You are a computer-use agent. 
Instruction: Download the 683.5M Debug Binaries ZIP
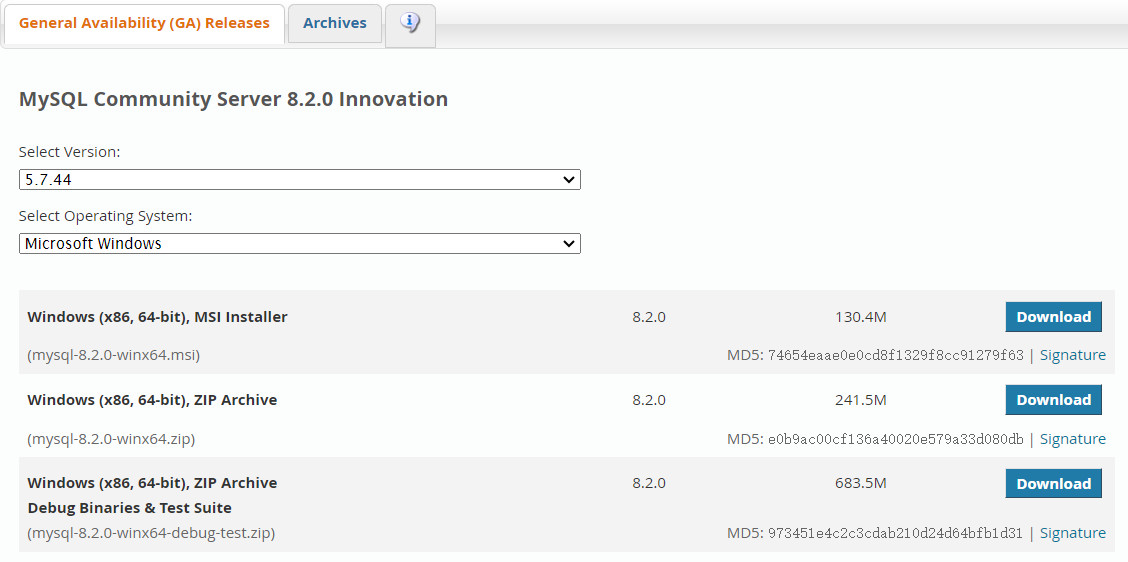pyautogui.click(x=1053, y=484)
